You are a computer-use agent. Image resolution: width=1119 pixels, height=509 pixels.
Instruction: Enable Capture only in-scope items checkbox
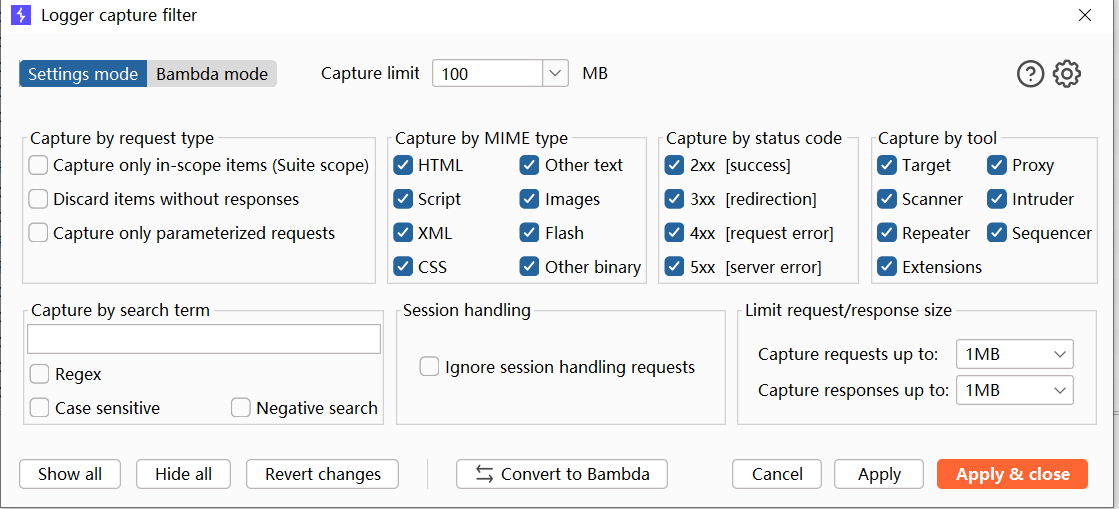tap(39, 165)
